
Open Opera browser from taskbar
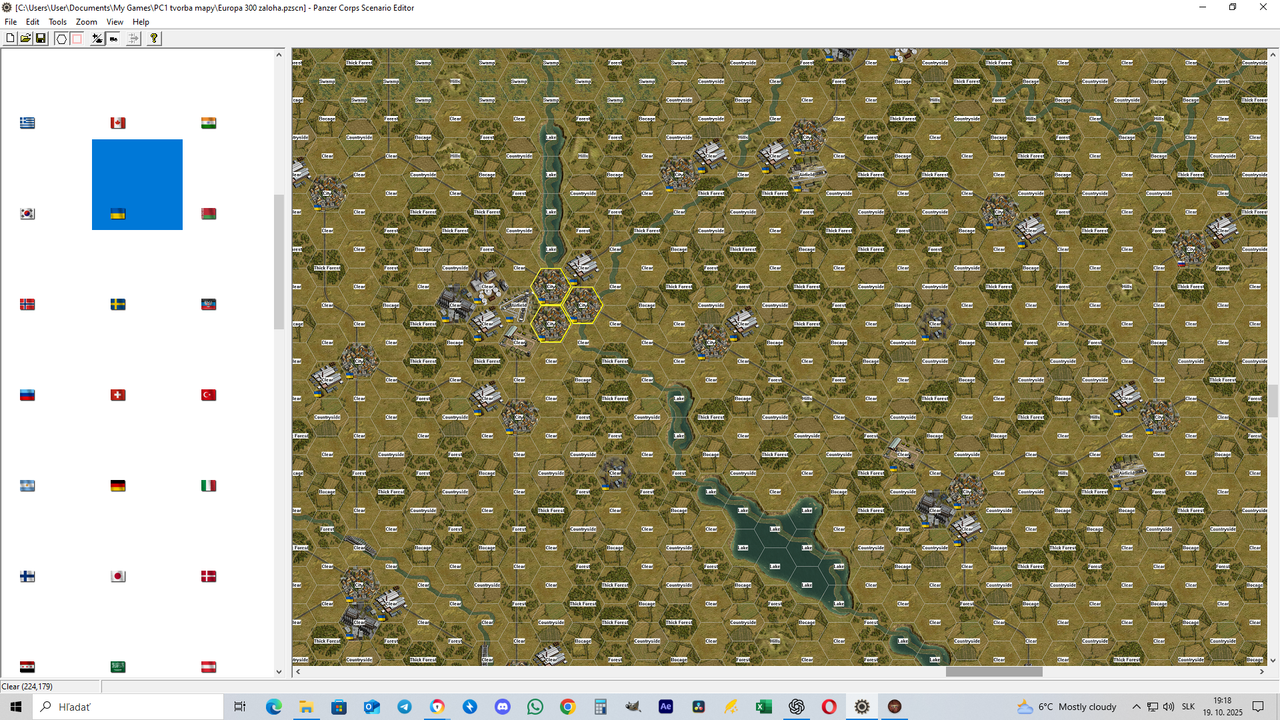tap(829, 706)
